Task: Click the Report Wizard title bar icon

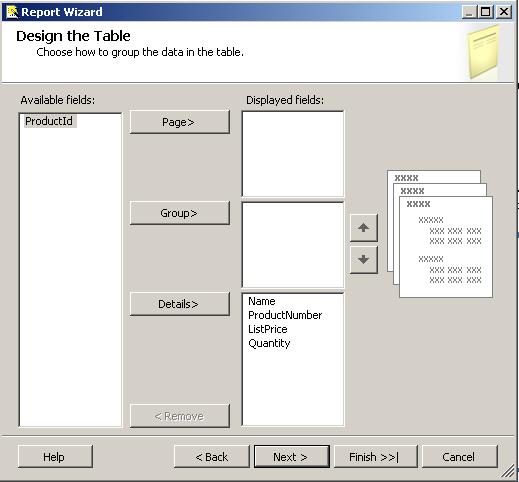Action: (x=12, y=12)
